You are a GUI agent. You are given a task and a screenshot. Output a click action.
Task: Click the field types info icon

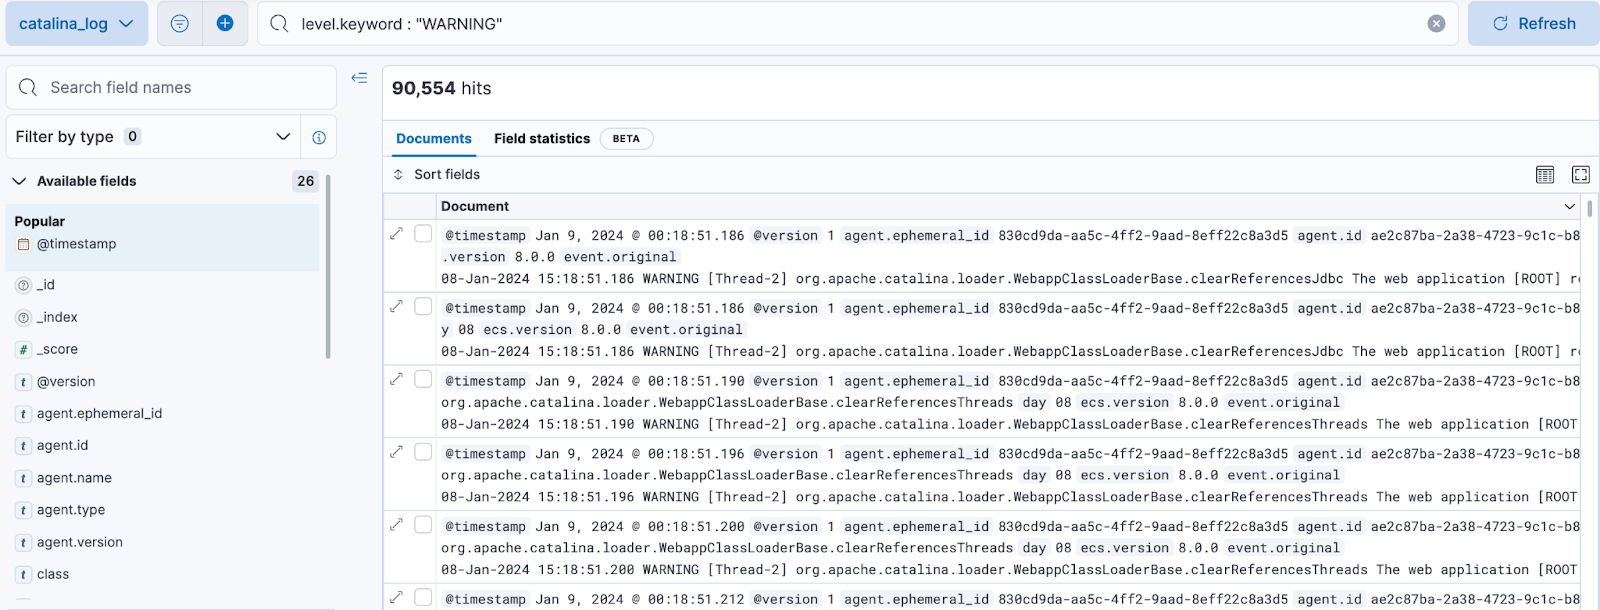coord(319,137)
